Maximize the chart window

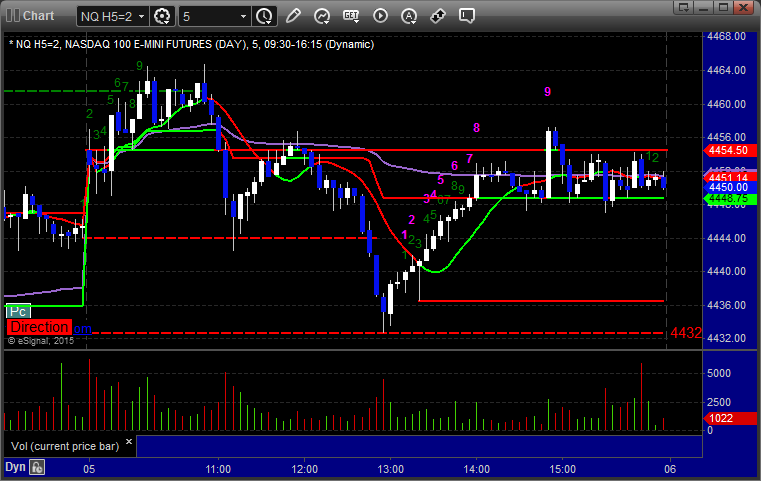(723, 7)
